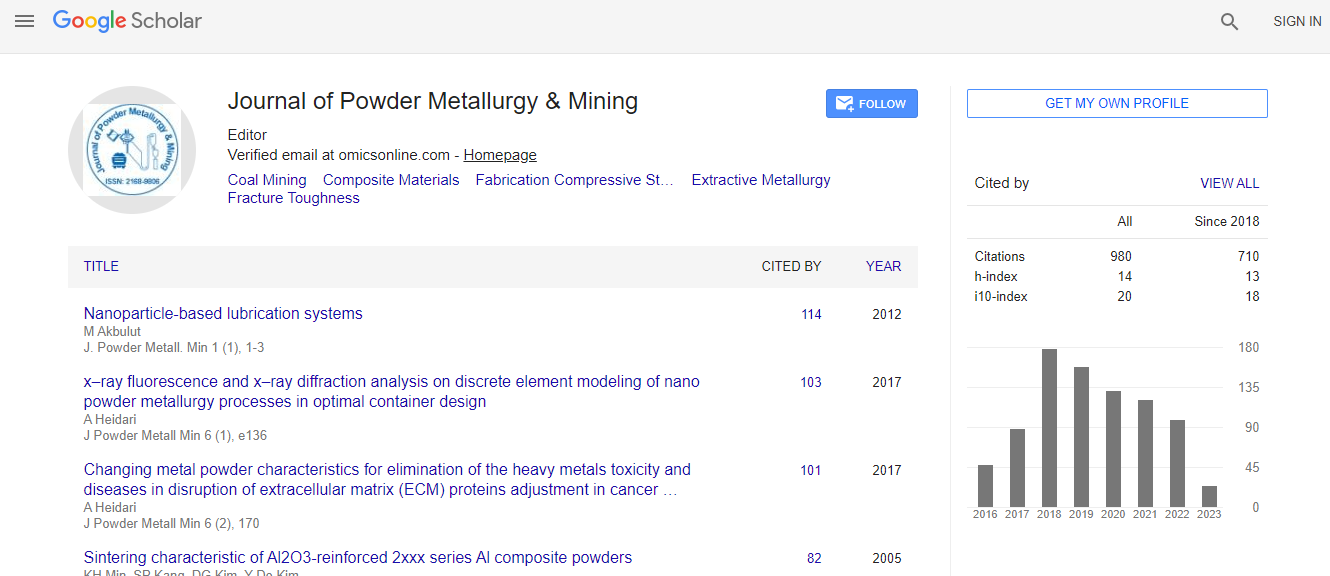Click the Sign In link
This screenshot has width=1330, height=576.
coord(1297,21)
